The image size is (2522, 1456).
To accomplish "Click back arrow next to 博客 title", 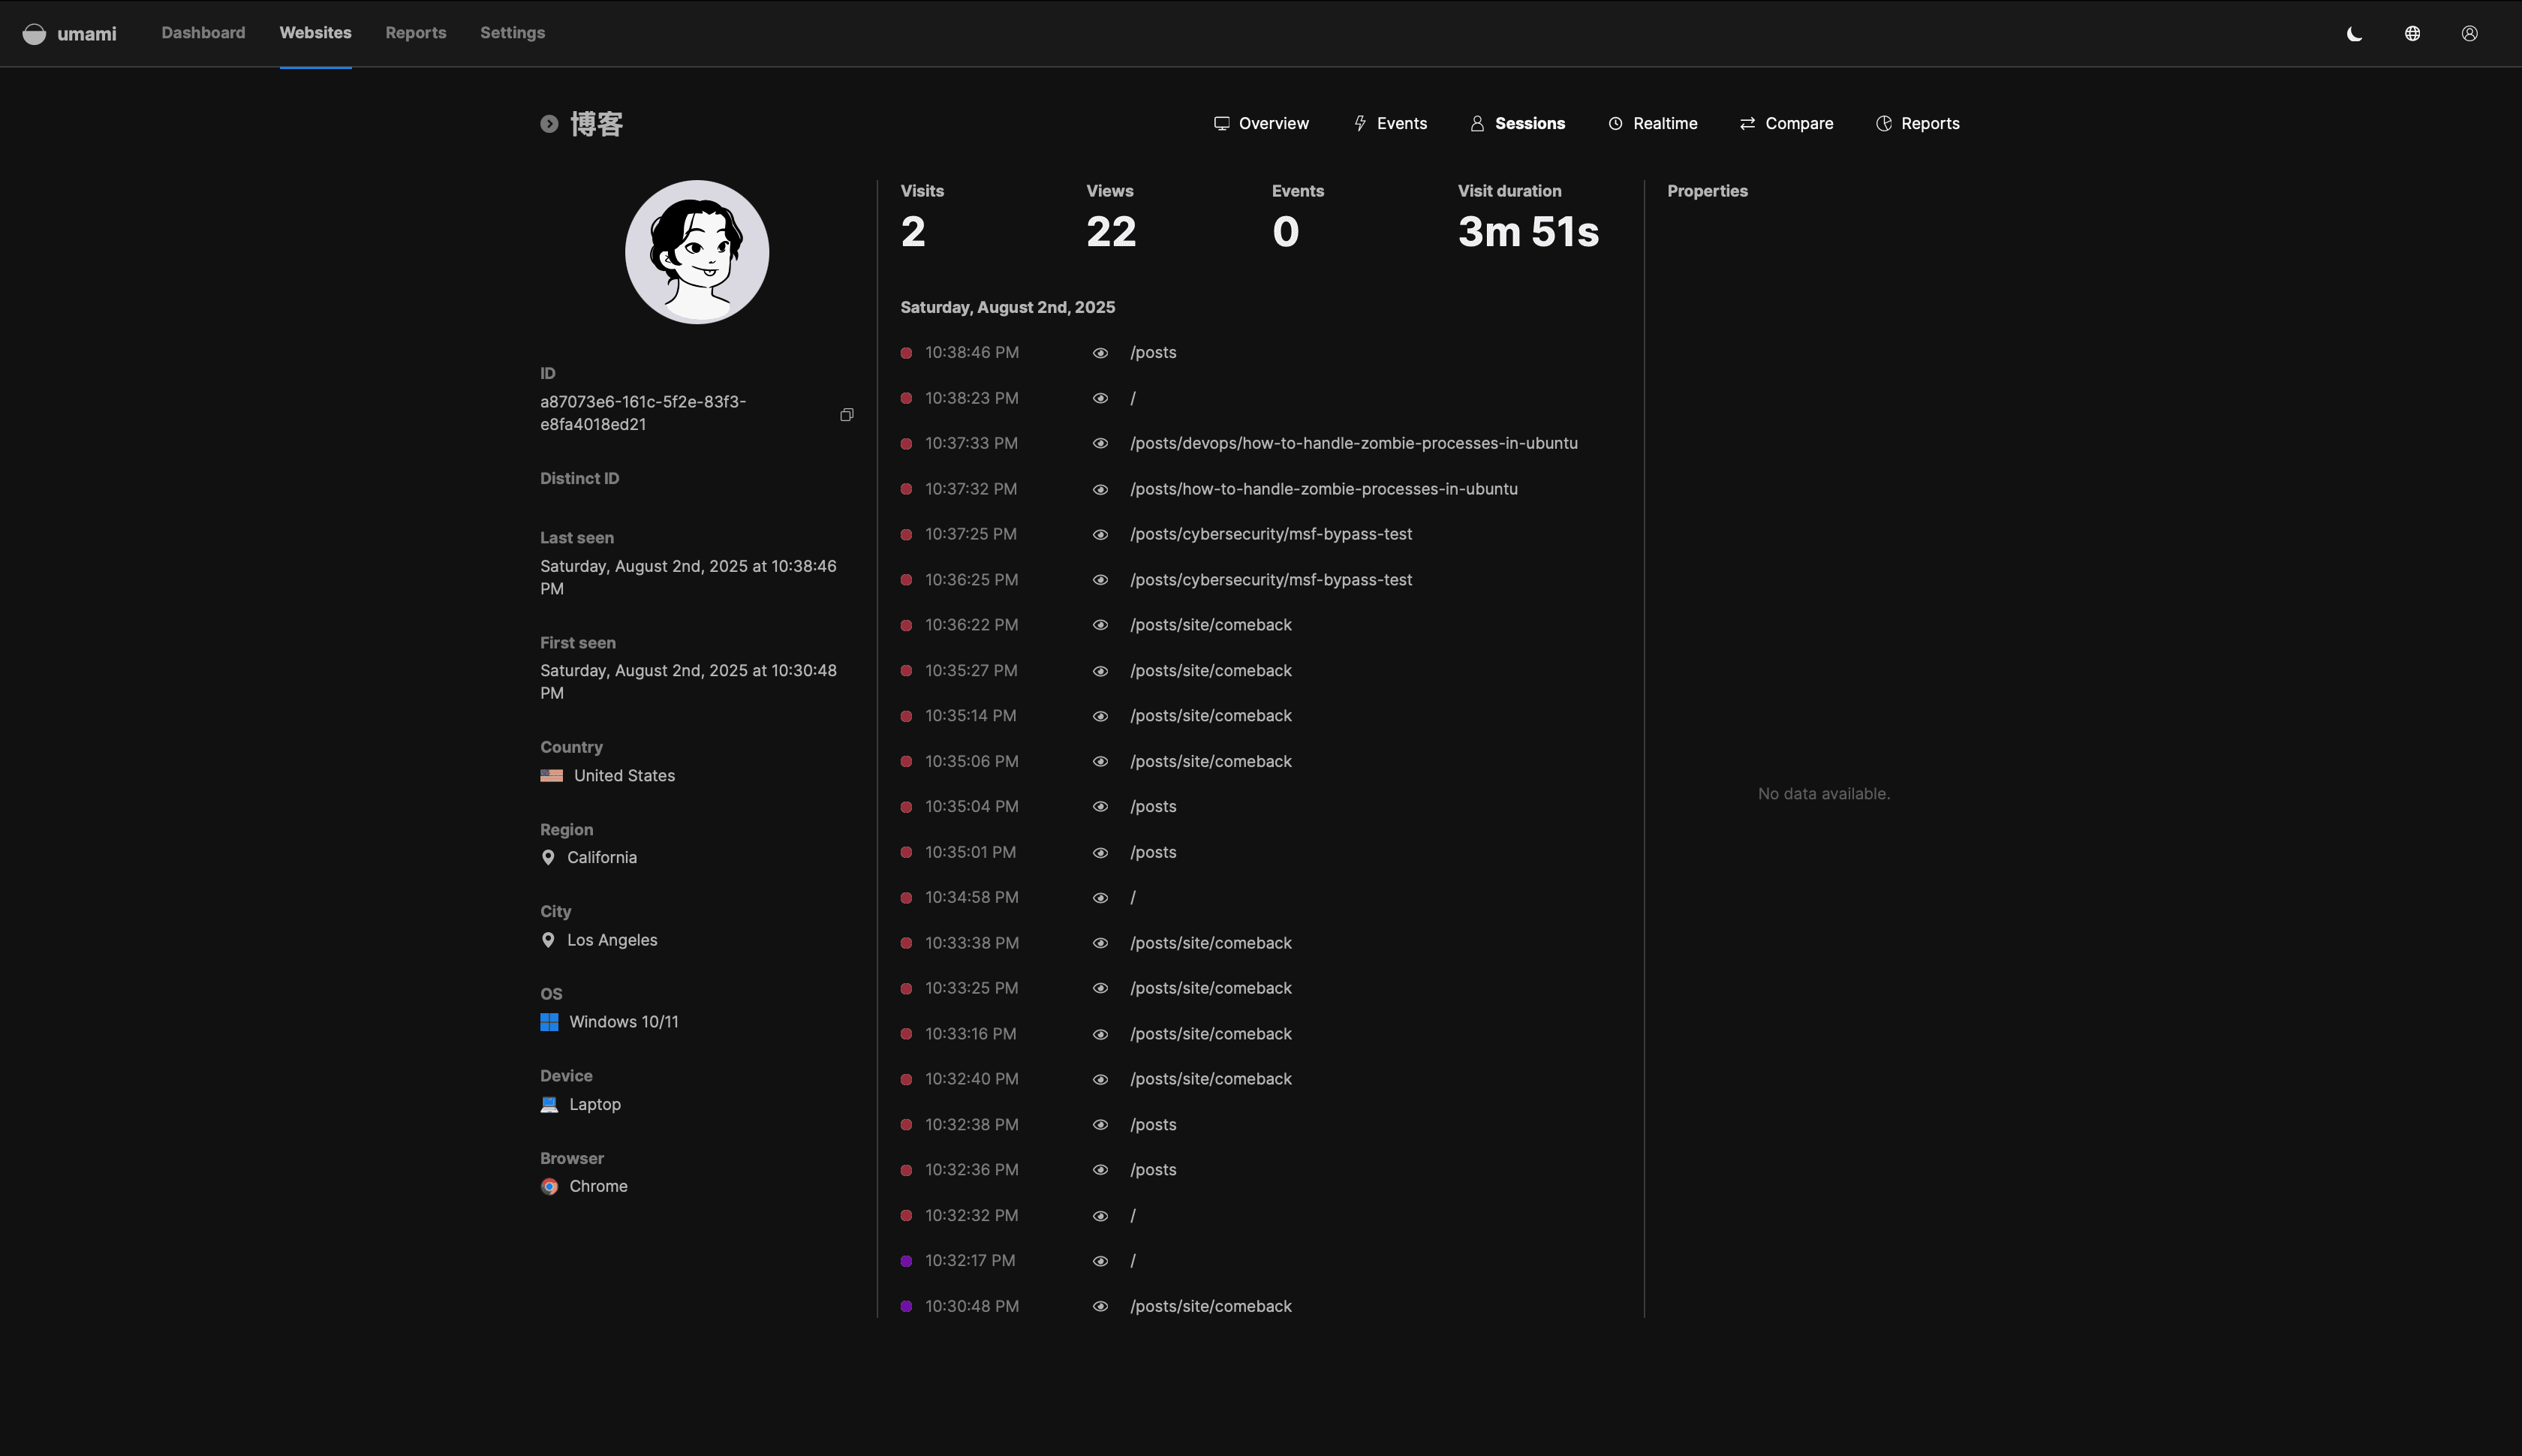I will (x=549, y=124).
